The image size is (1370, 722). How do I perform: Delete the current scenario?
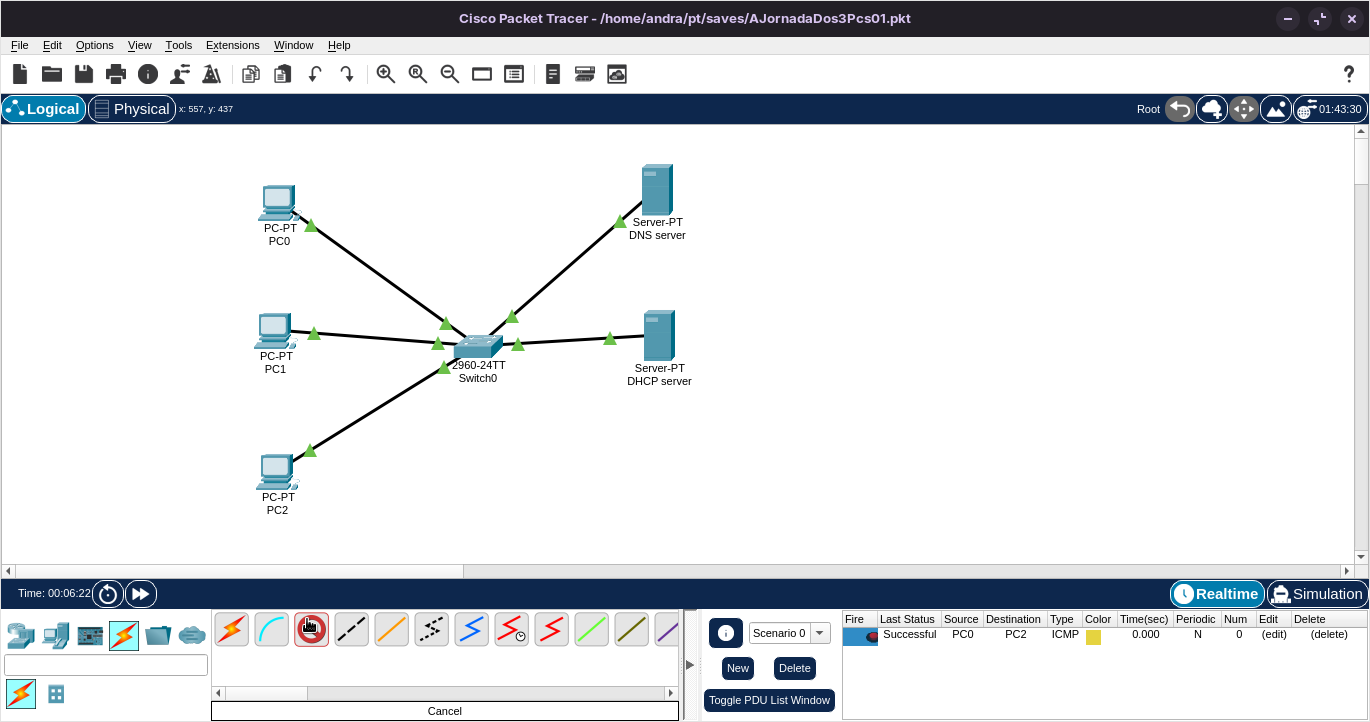click(x=795, y=668)
